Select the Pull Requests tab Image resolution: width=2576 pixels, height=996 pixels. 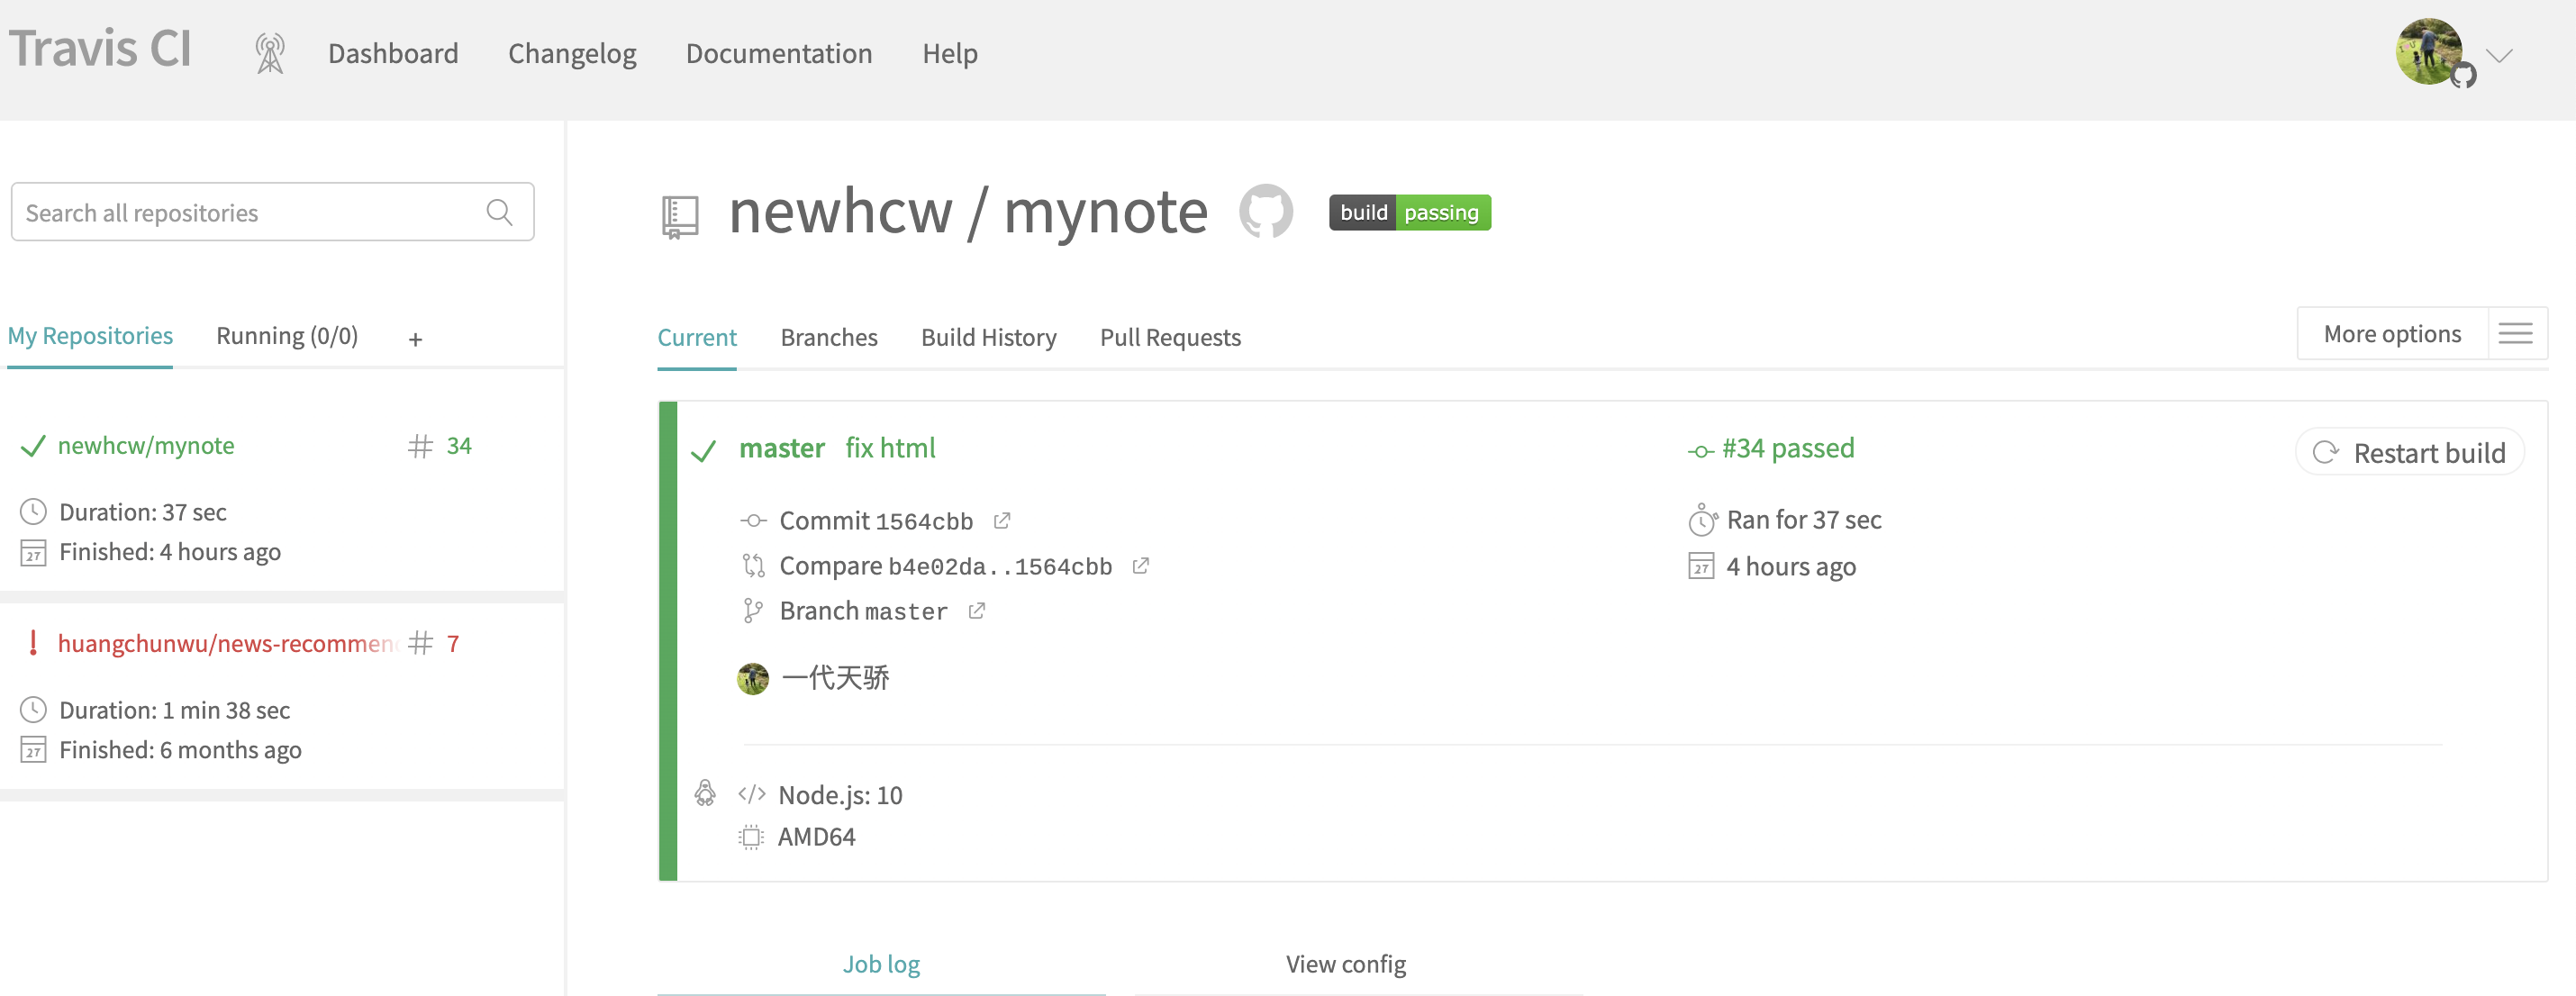(x=1170, y=338)
